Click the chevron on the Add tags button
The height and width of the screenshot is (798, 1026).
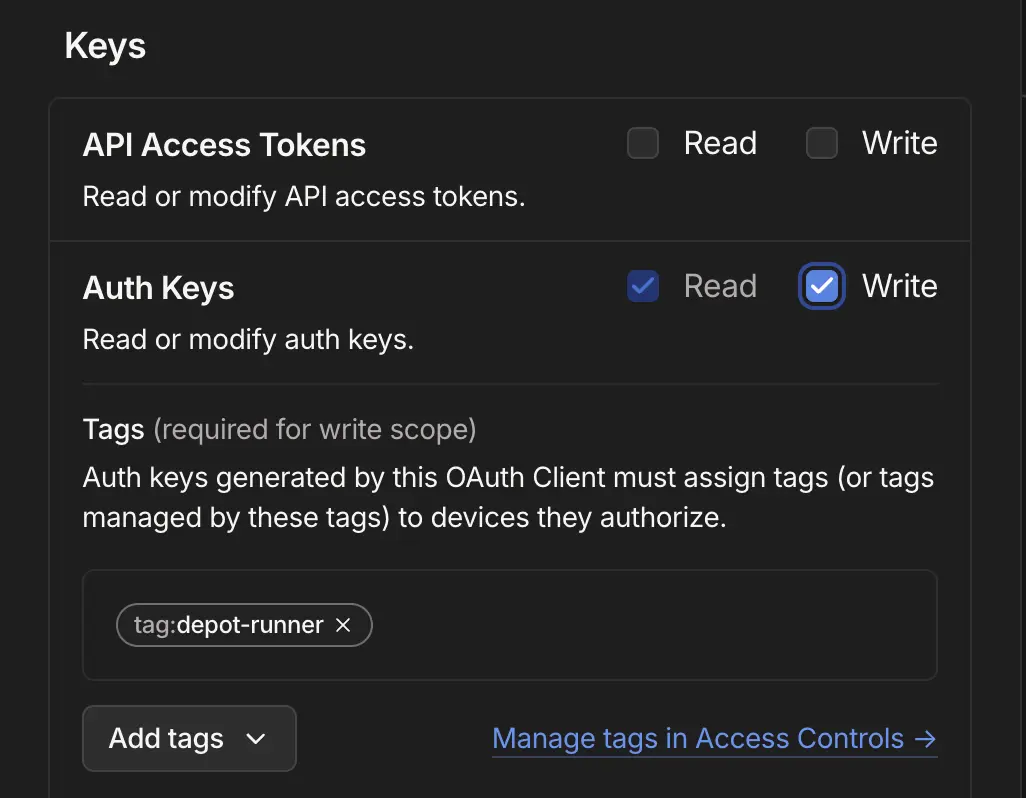256,739
